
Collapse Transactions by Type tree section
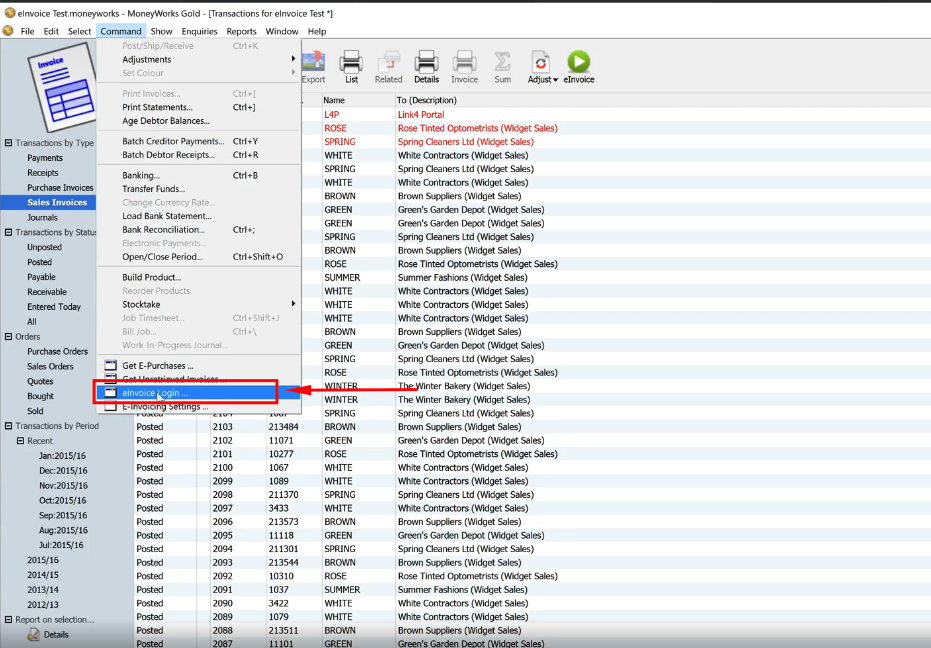point(8,143)
